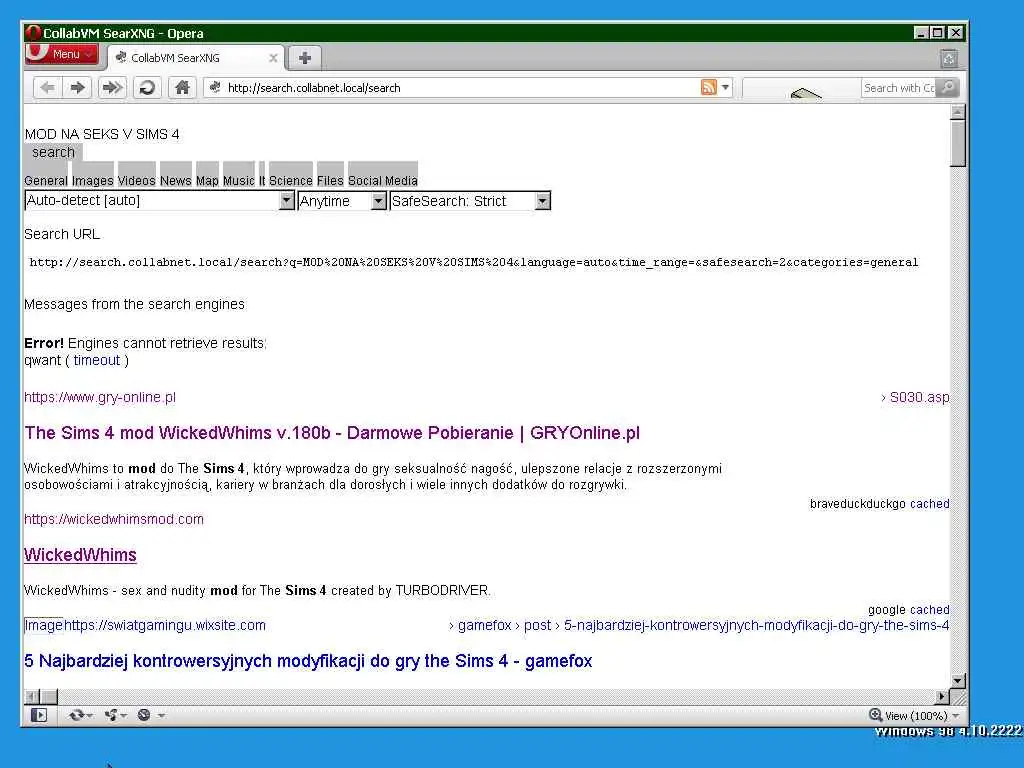1024x768 pixels.
Task: Open the Opera Turbo icon
Action: (x=144, y=715)
